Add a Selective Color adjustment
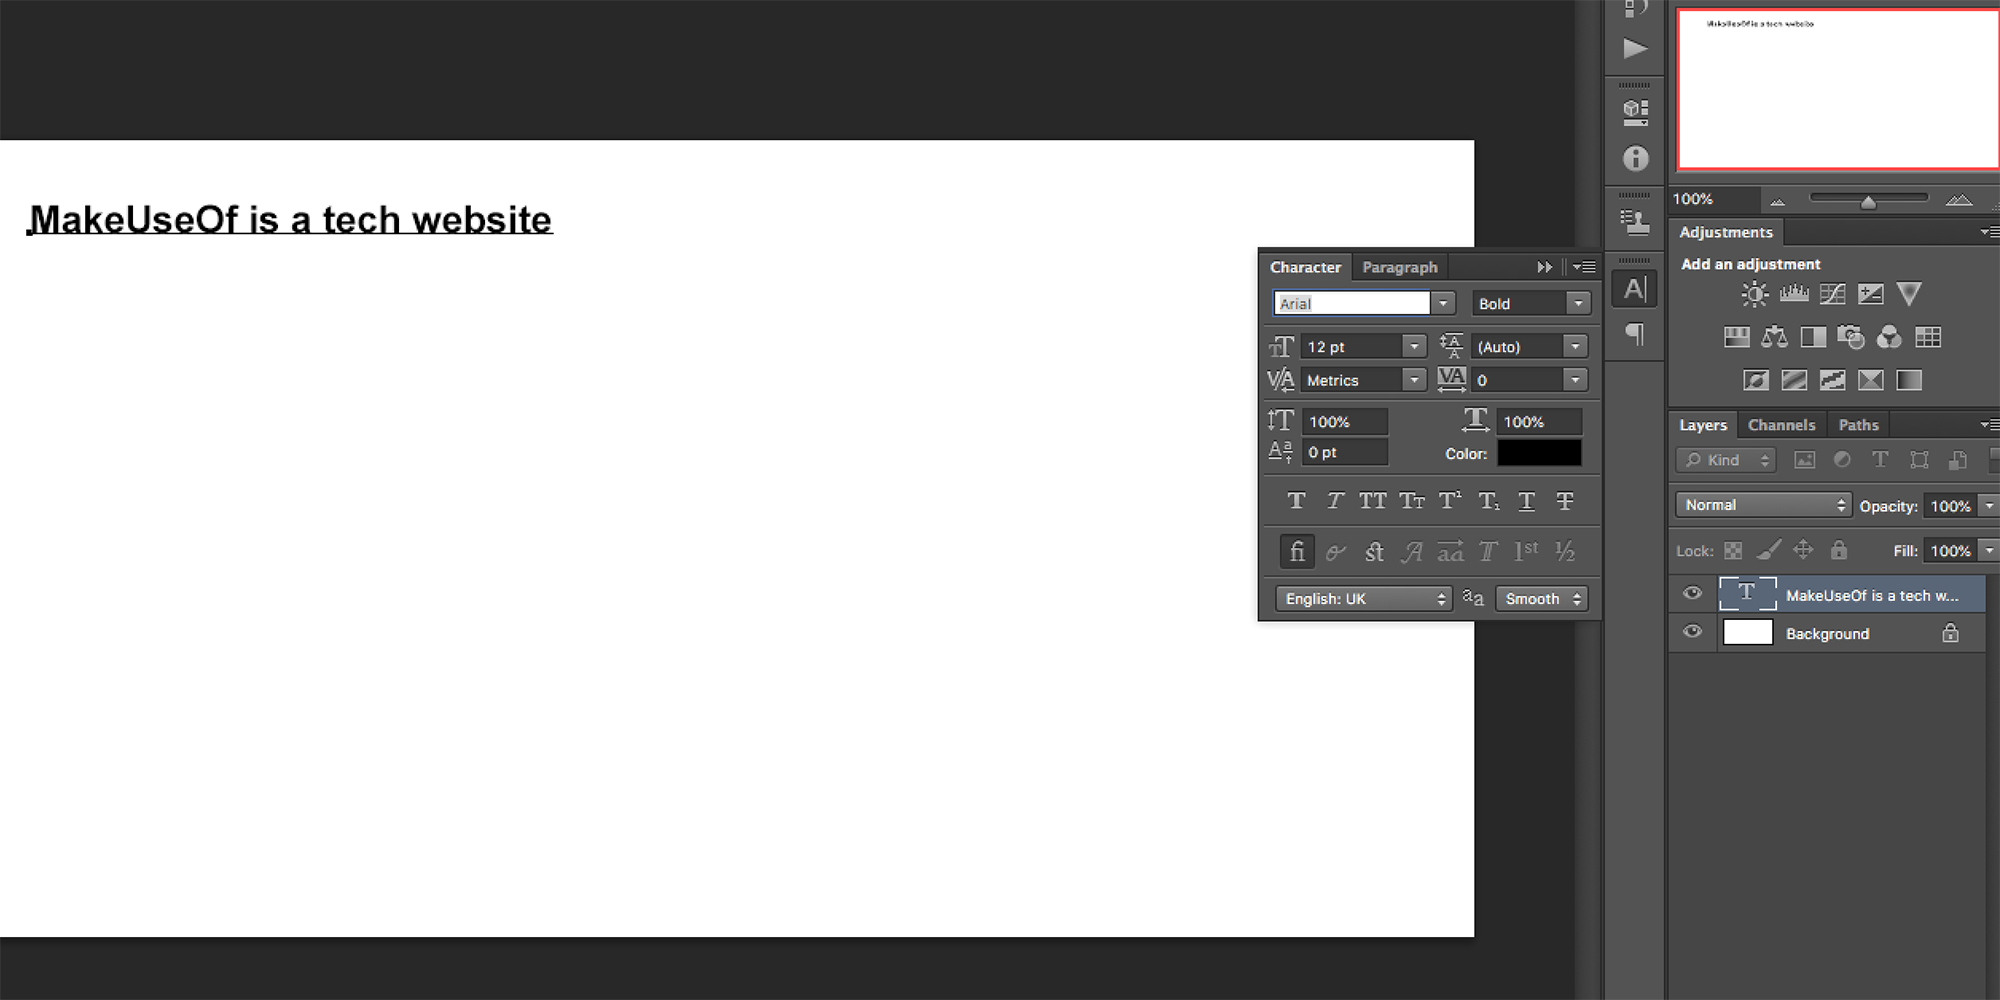 click(x=1870, y=380)
